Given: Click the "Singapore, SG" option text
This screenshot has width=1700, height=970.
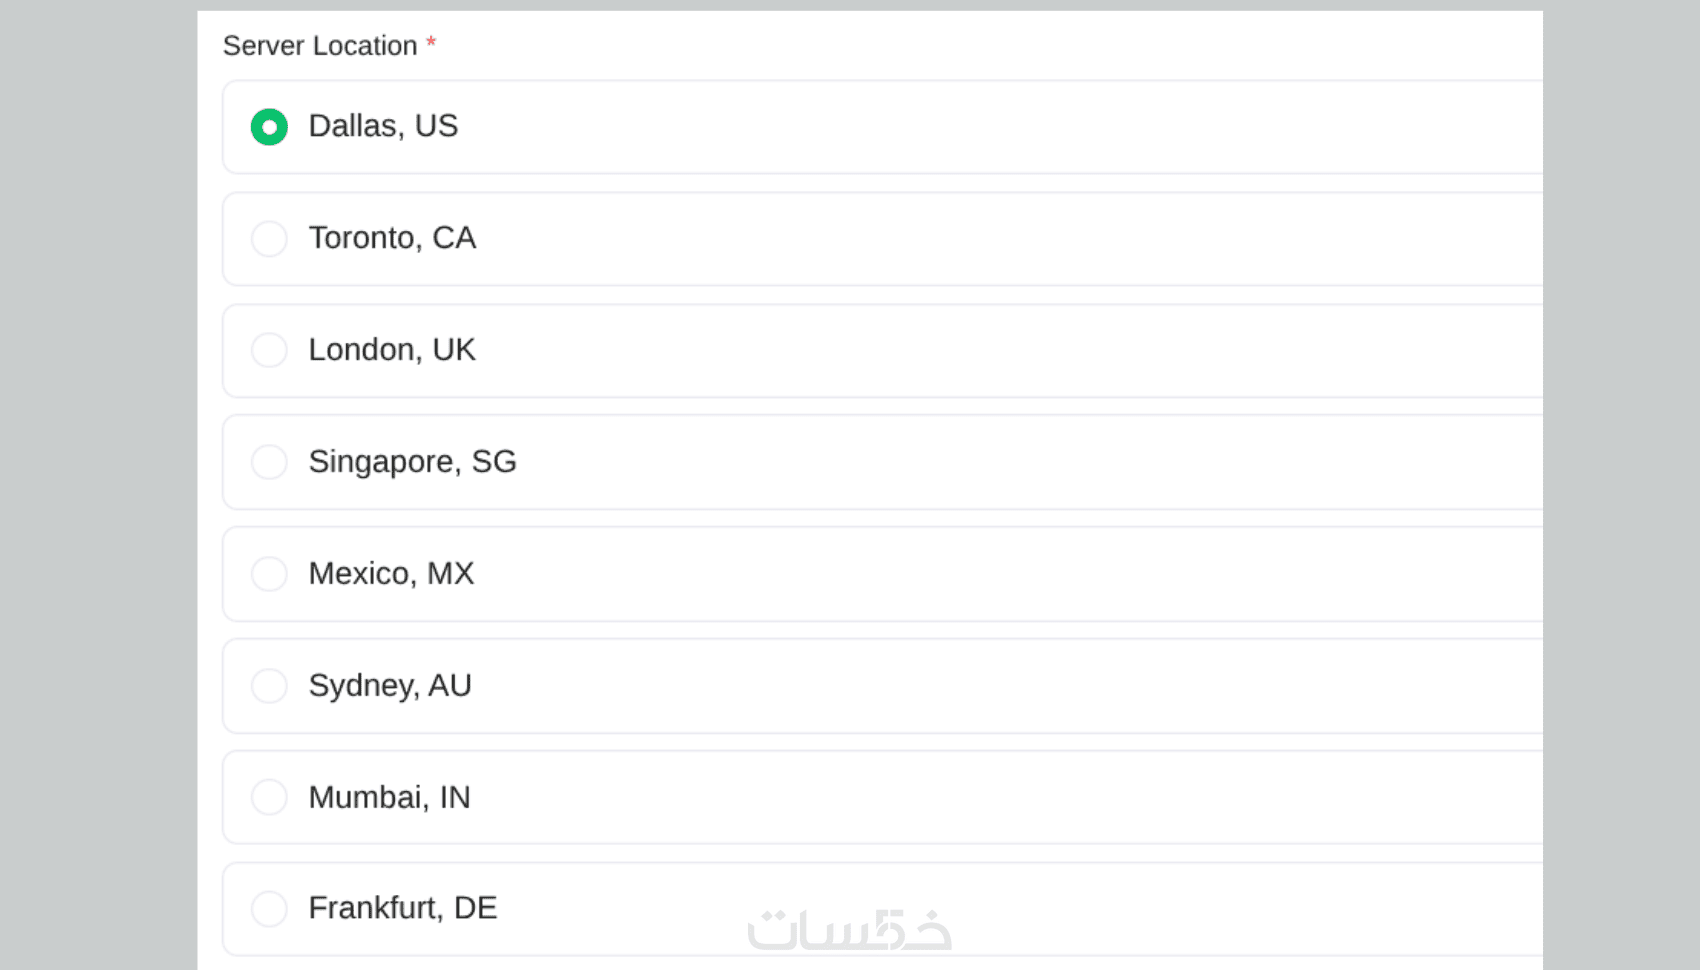Looking at the screenshot, I should coord(412,462).
